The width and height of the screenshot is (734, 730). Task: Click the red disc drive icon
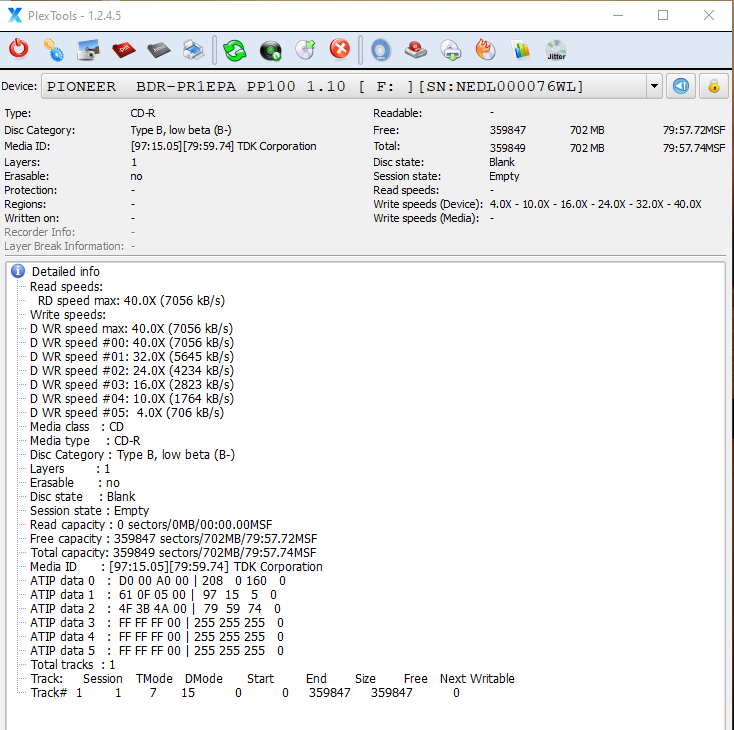[416, 50]
